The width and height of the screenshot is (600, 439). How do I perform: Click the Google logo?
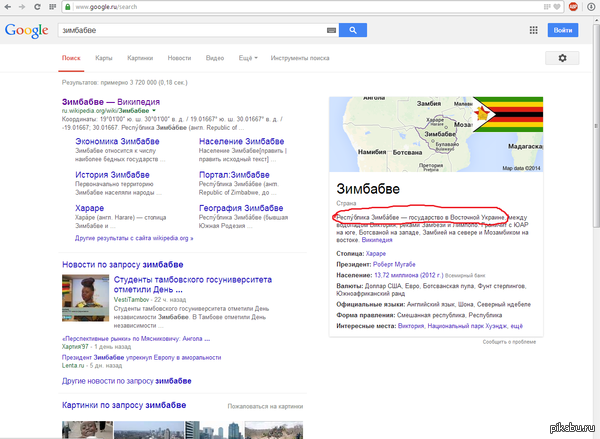(x=27, y=30)
